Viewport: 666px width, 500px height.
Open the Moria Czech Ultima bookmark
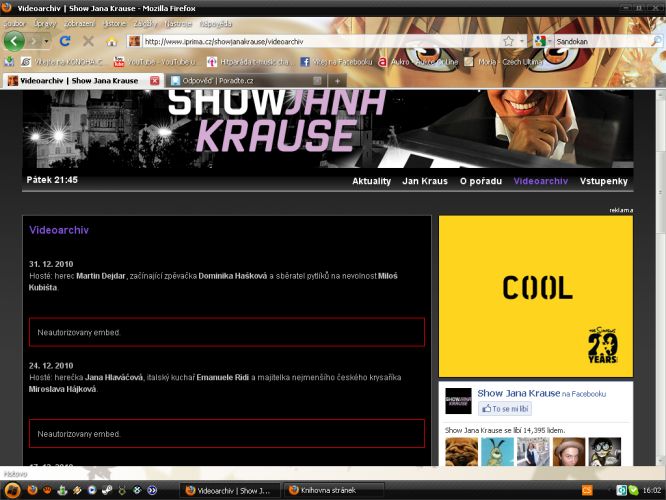tap(503, 62)
